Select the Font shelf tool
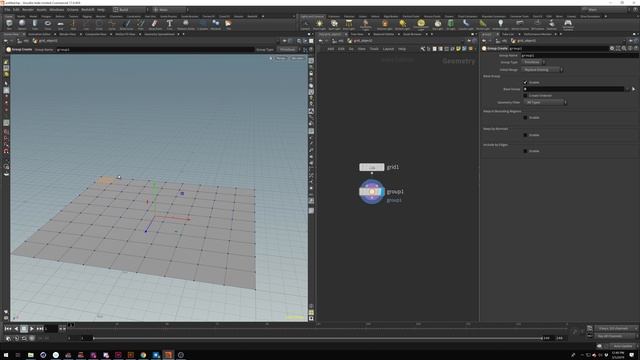 (x=169, y=24)
